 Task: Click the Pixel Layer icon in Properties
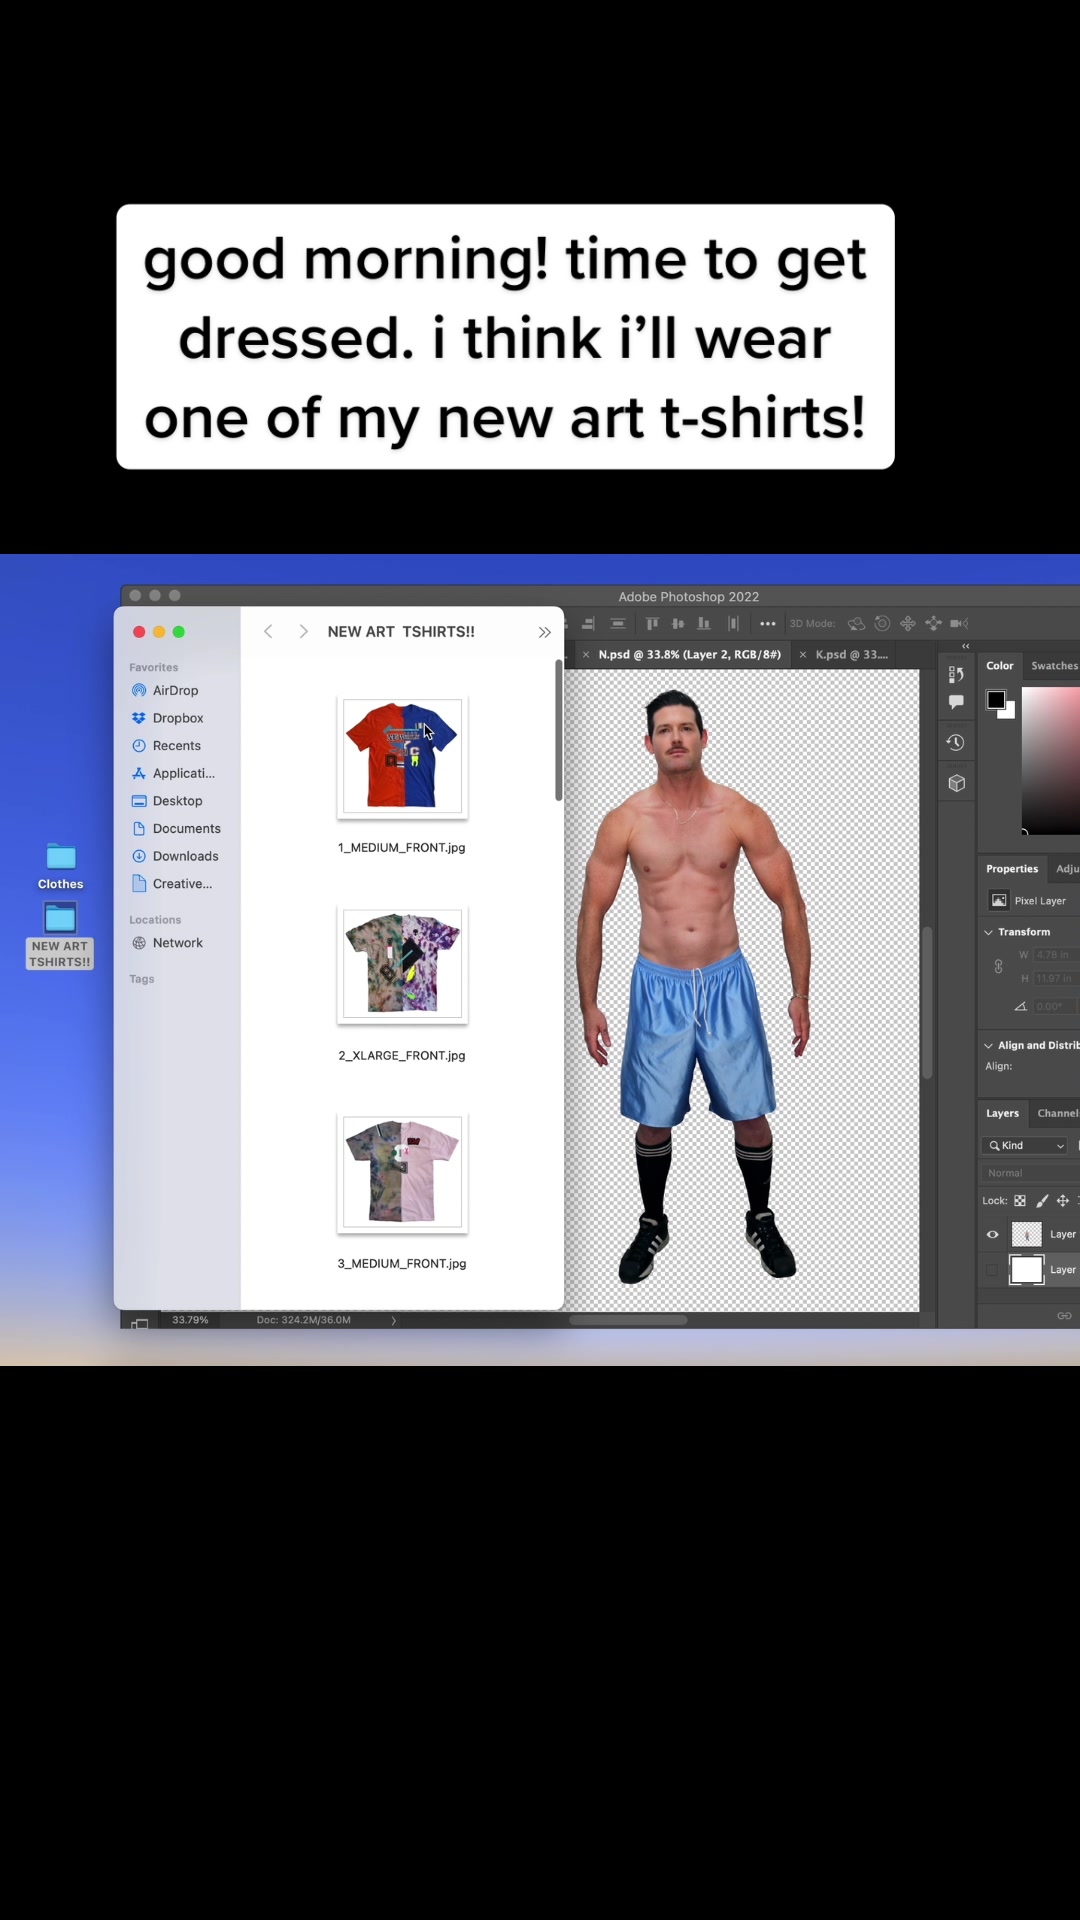(999, 901)
